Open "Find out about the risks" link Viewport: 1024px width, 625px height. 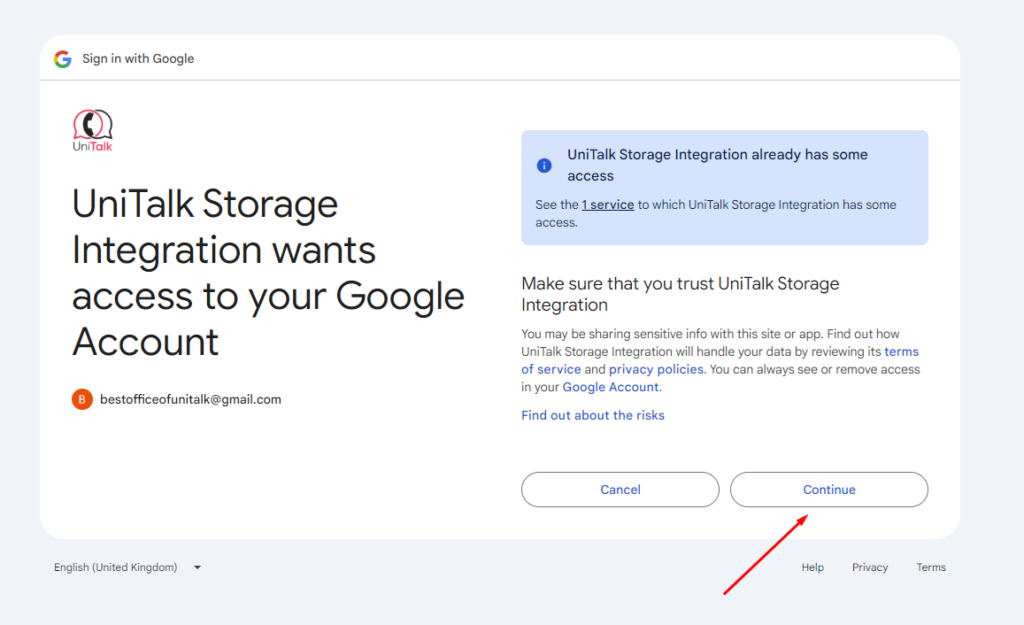[593, 415]
